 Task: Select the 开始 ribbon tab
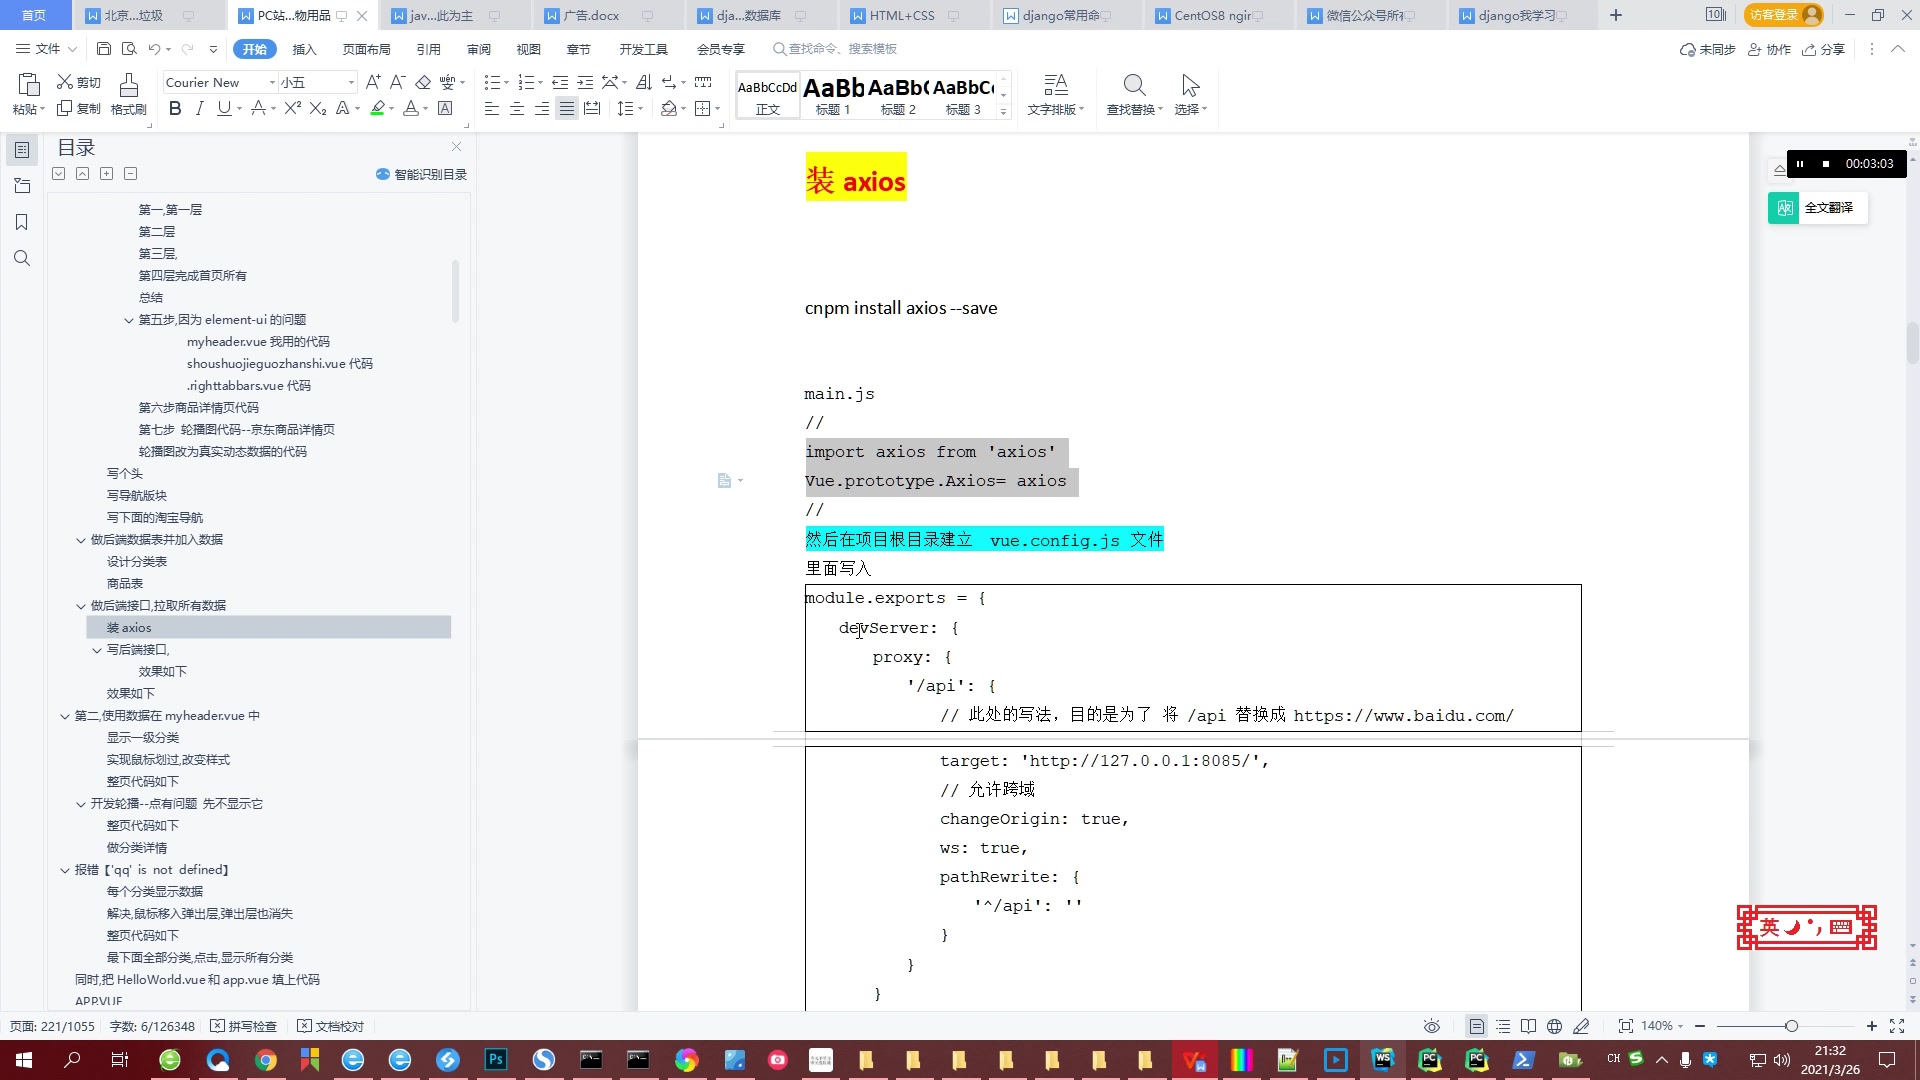point(255,49)
